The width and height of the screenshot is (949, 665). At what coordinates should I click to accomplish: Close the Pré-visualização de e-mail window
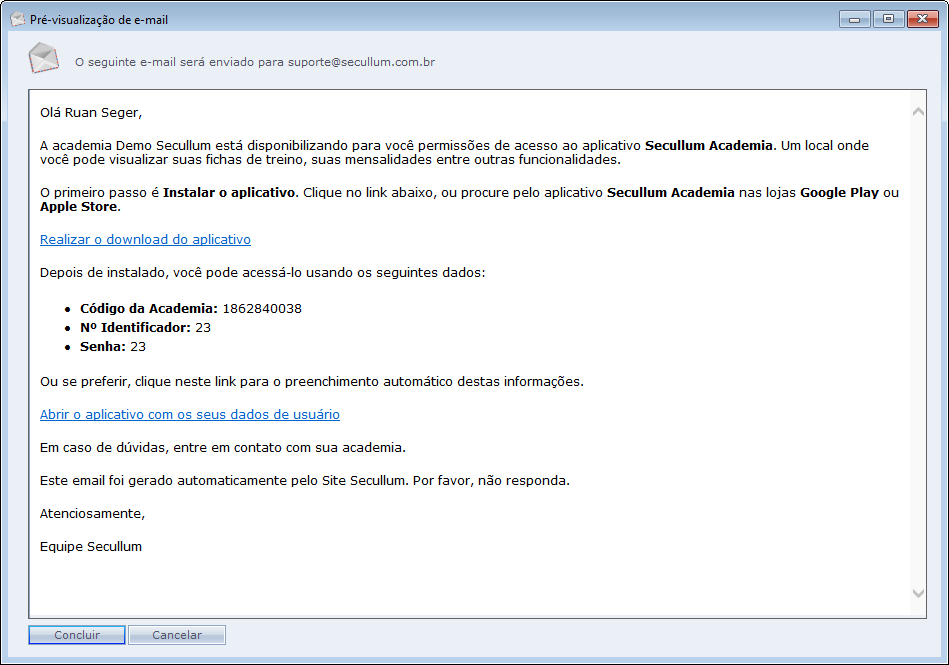tap(923, 18)
